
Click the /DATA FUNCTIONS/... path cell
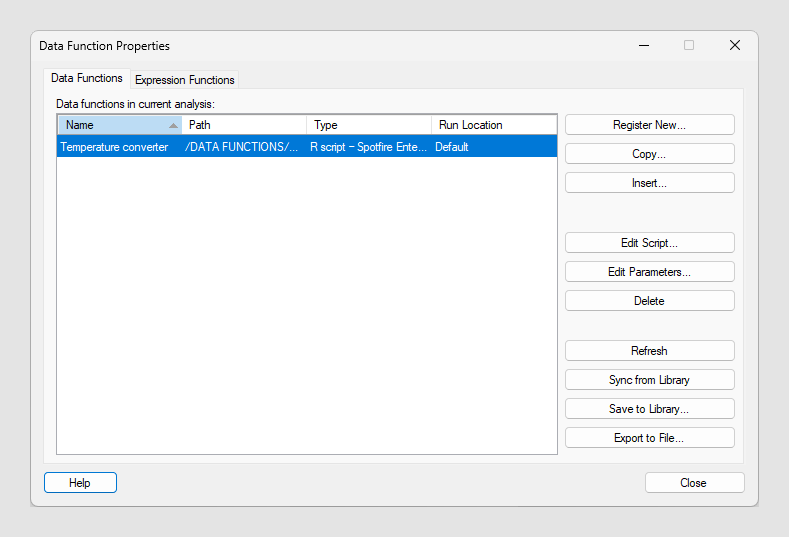[x=242, y=147]
